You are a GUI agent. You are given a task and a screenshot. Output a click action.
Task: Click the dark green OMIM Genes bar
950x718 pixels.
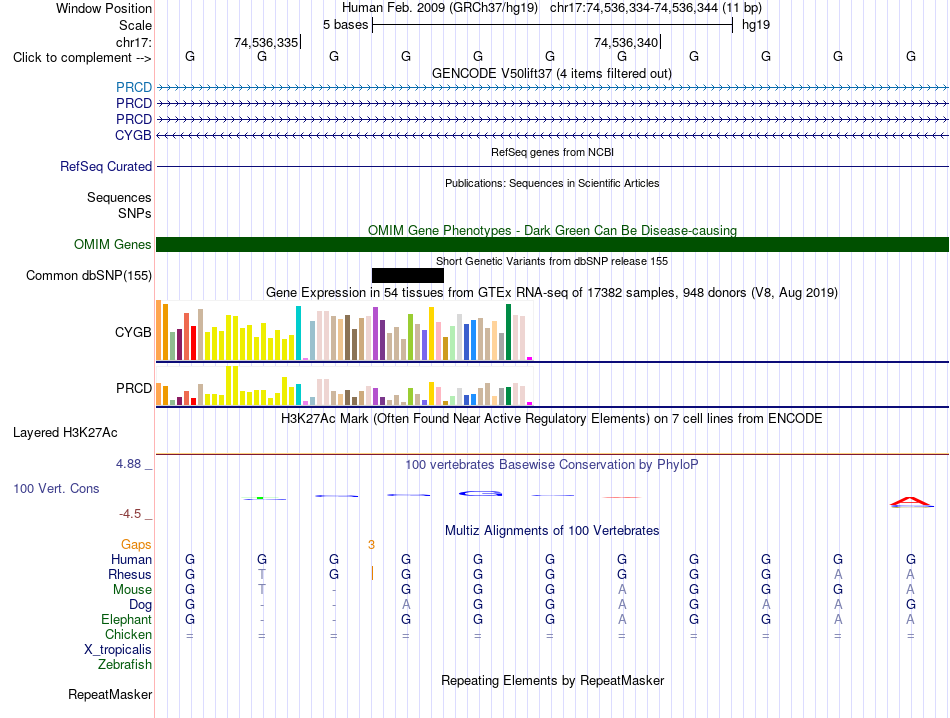553,245
